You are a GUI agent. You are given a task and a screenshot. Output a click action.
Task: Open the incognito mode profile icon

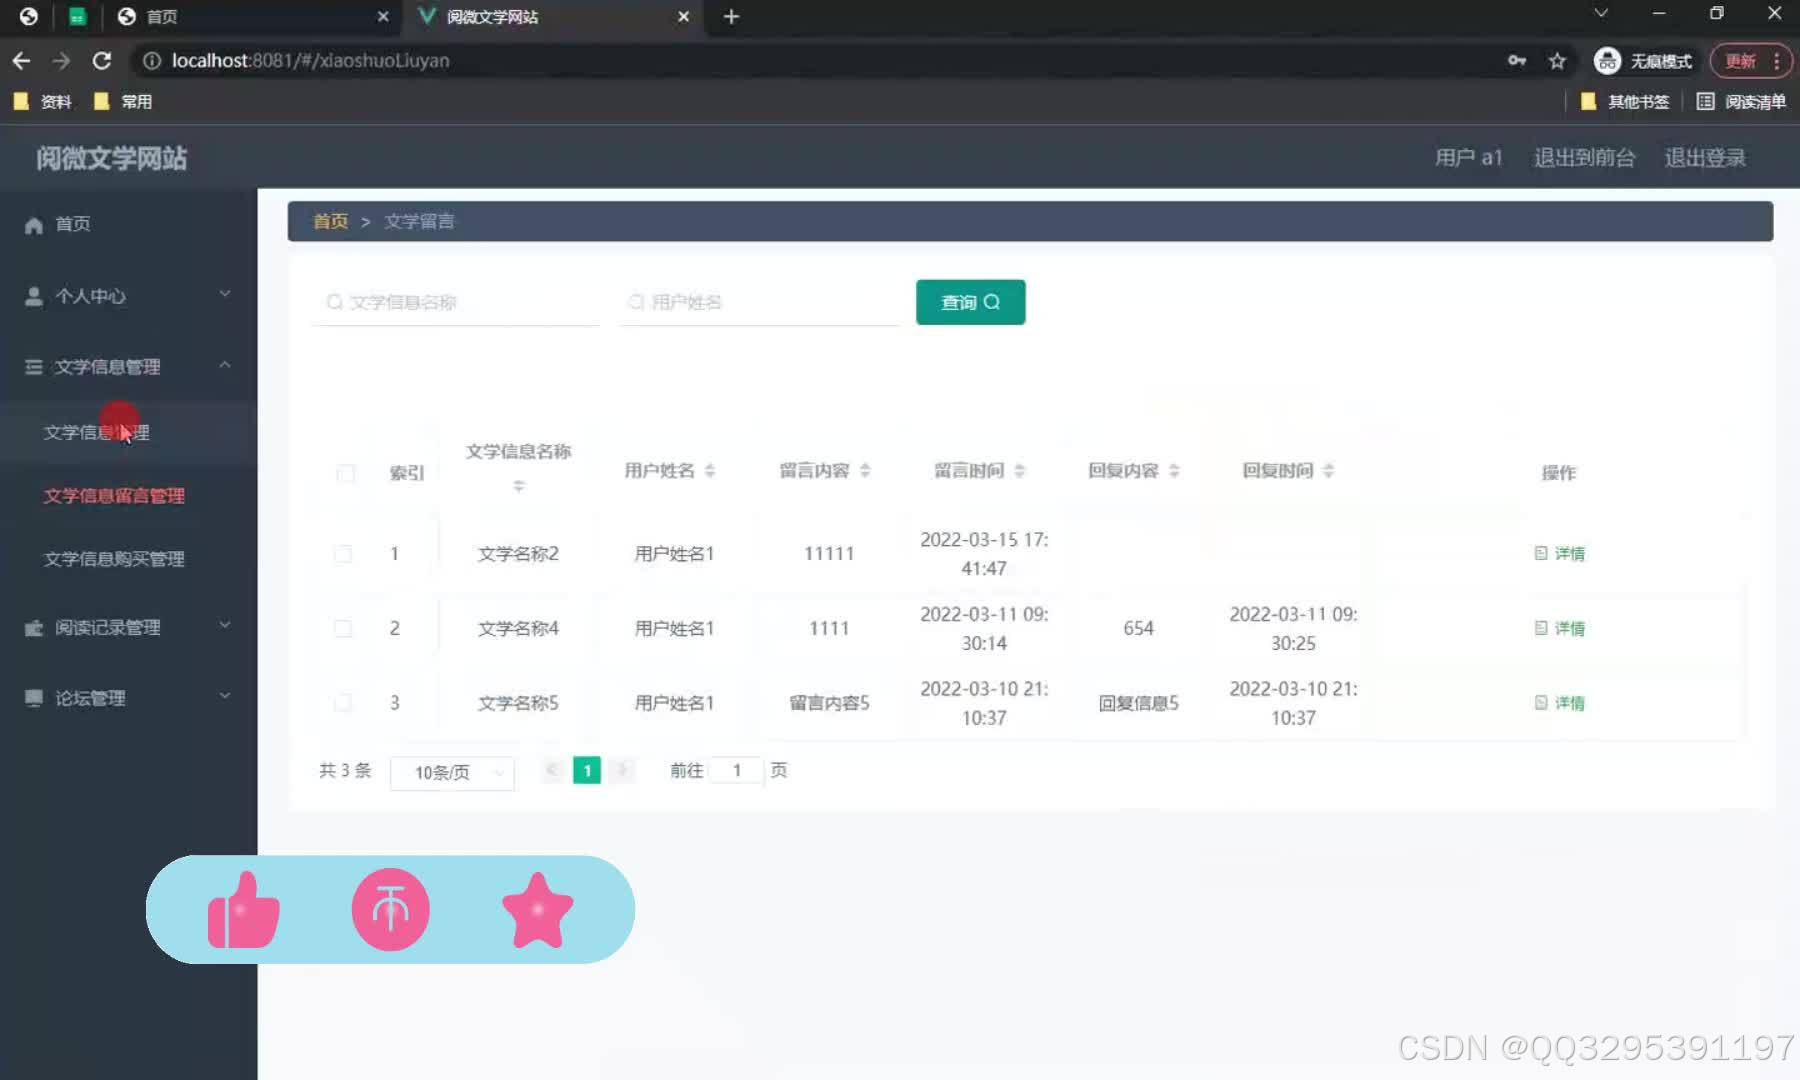click(x=1607, y=61)
